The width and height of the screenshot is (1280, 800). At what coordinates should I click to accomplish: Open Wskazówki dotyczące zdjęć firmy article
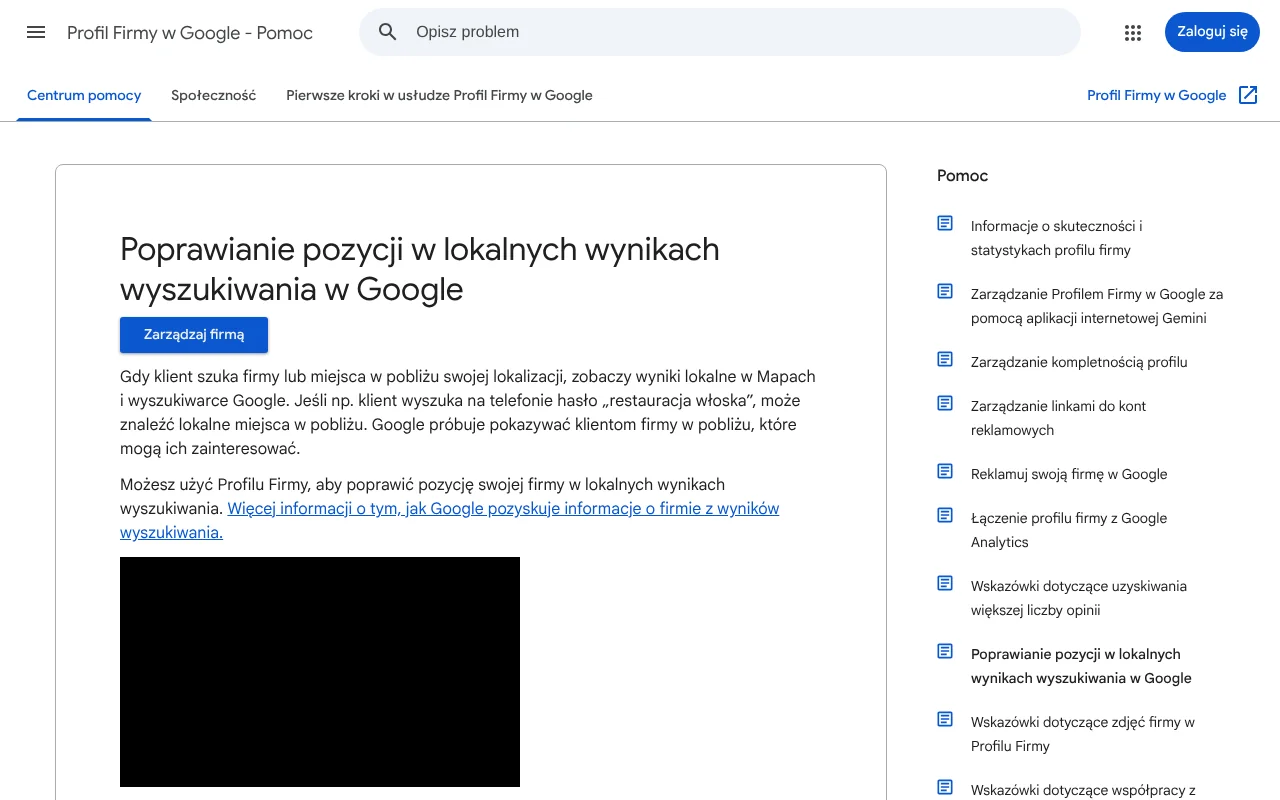click(x=1083, y=734)
